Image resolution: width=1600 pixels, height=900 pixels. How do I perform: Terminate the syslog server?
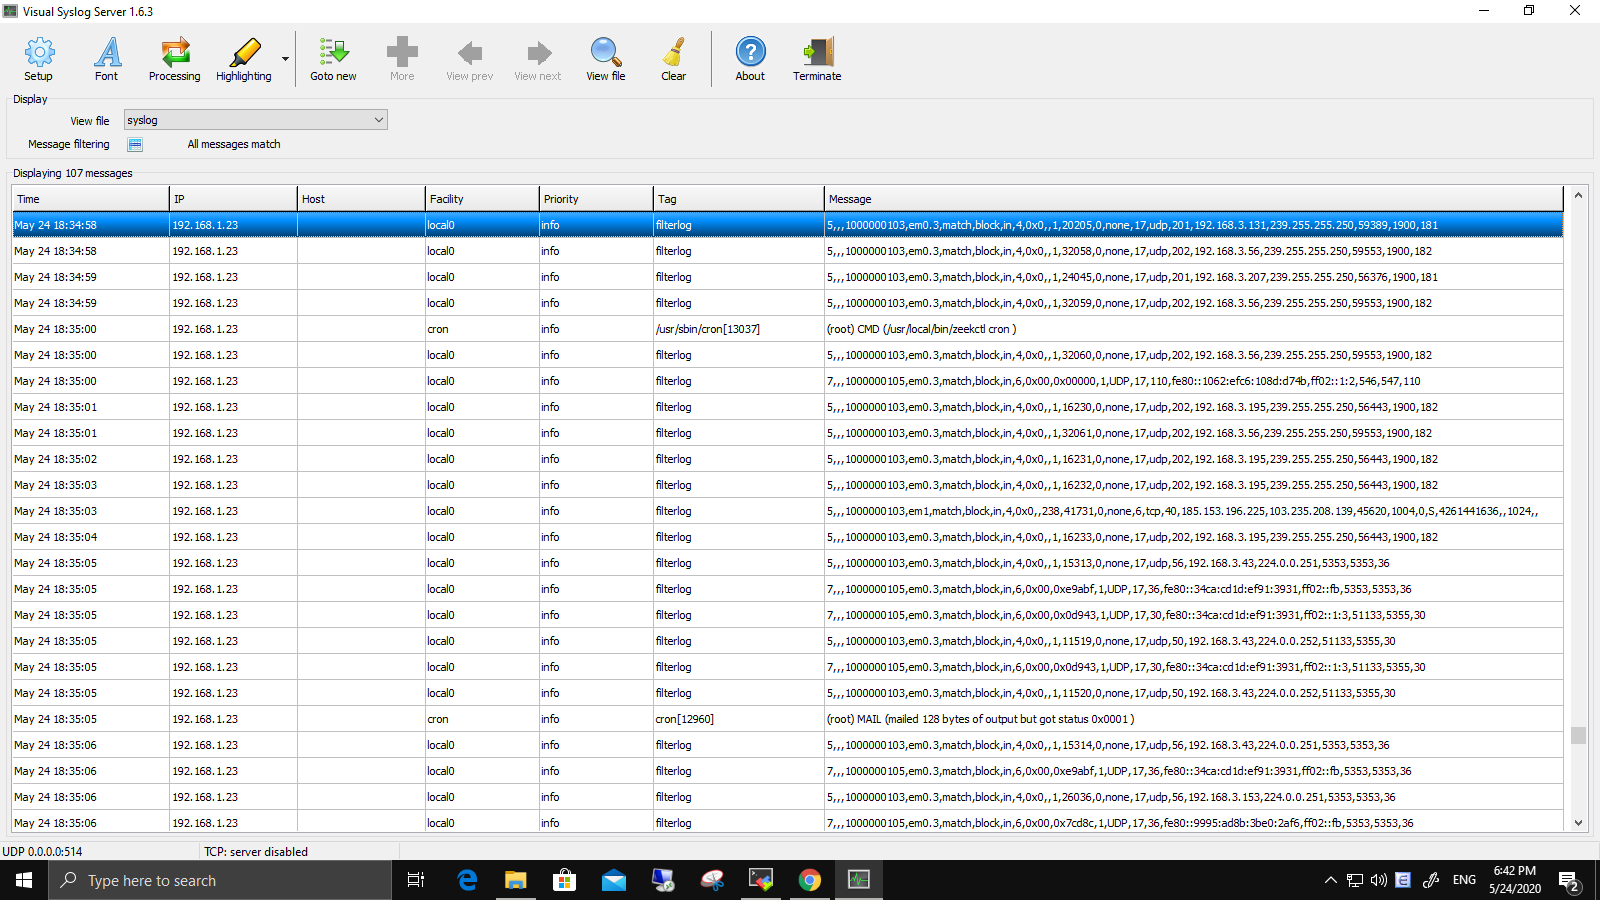(817, 59)
